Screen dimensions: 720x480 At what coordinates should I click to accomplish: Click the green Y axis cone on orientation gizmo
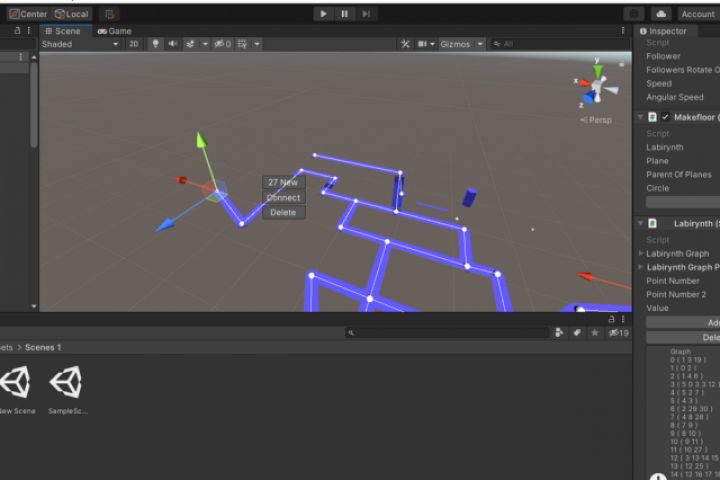pyautogui.click(x=597, y=71)
